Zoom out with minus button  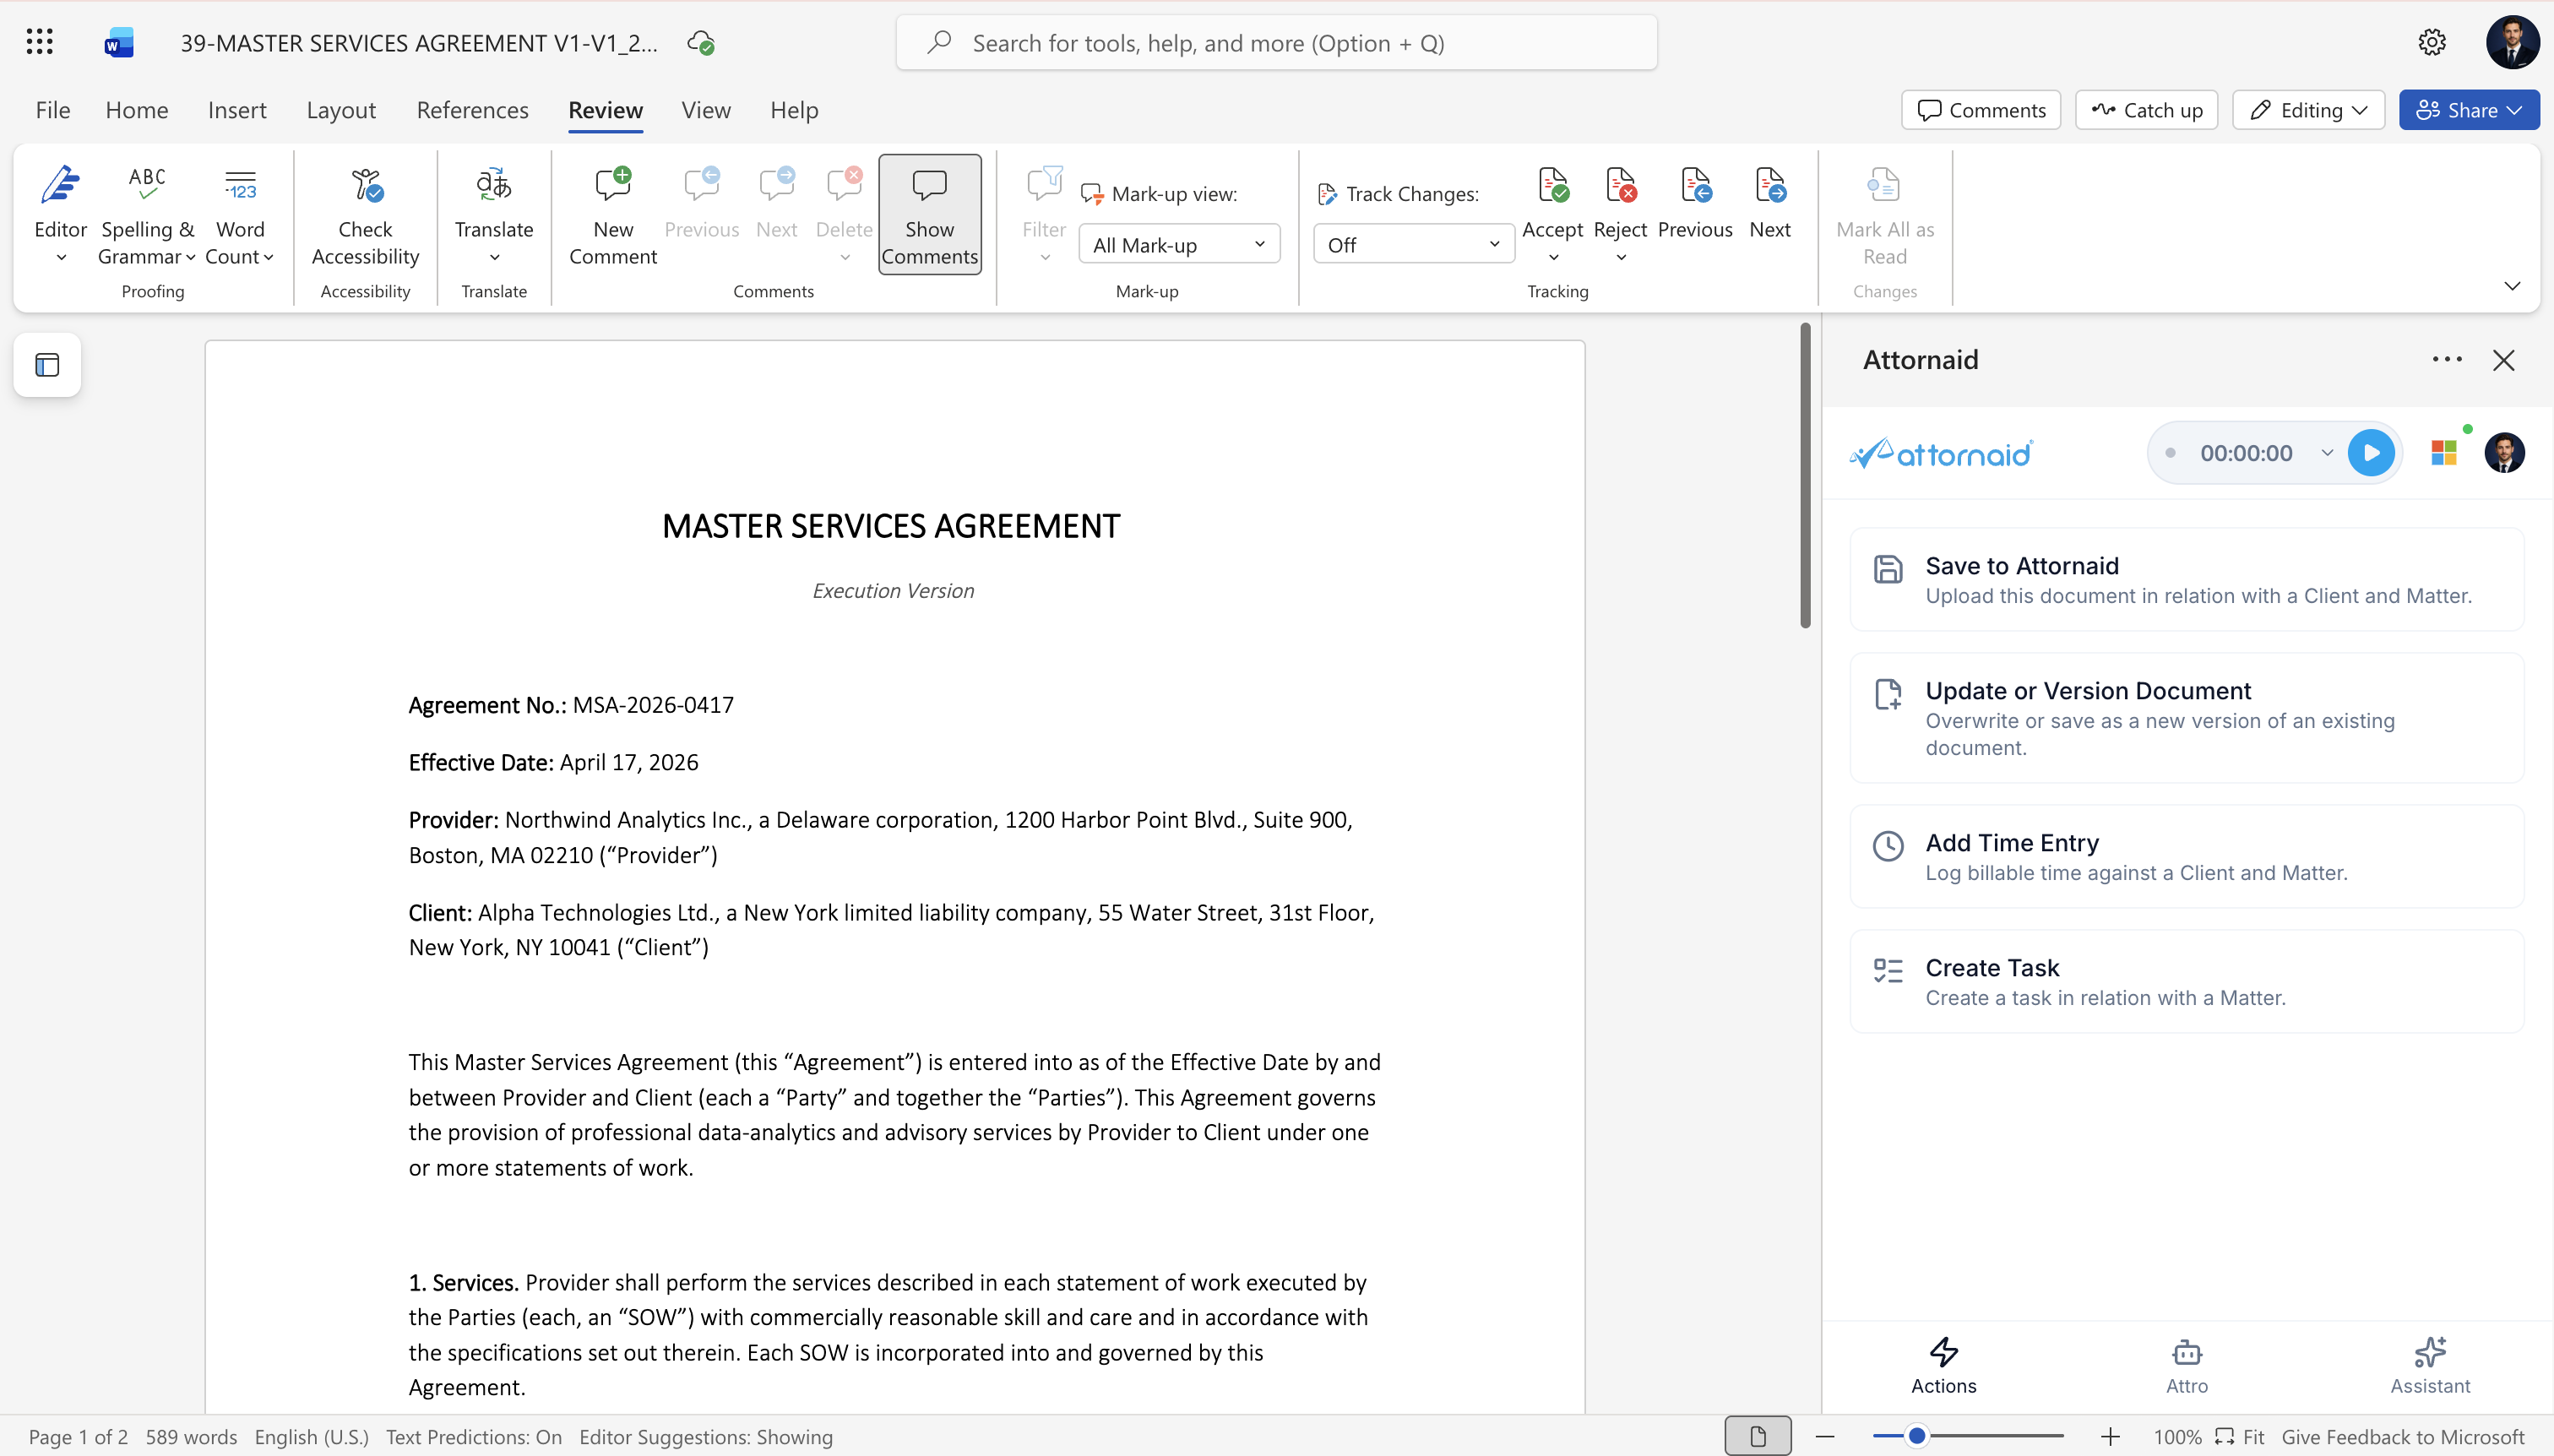[1825, 1437]
